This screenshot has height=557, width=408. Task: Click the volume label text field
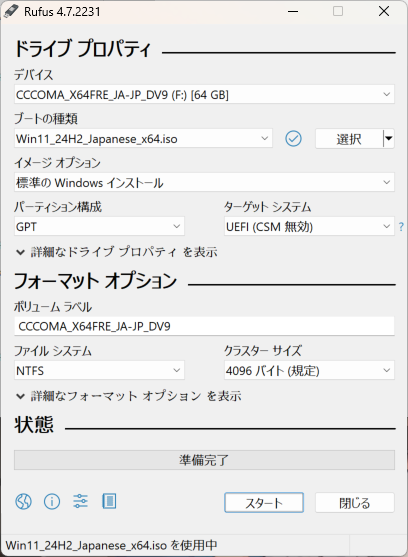pyautogui.click(x=204, y=326)
